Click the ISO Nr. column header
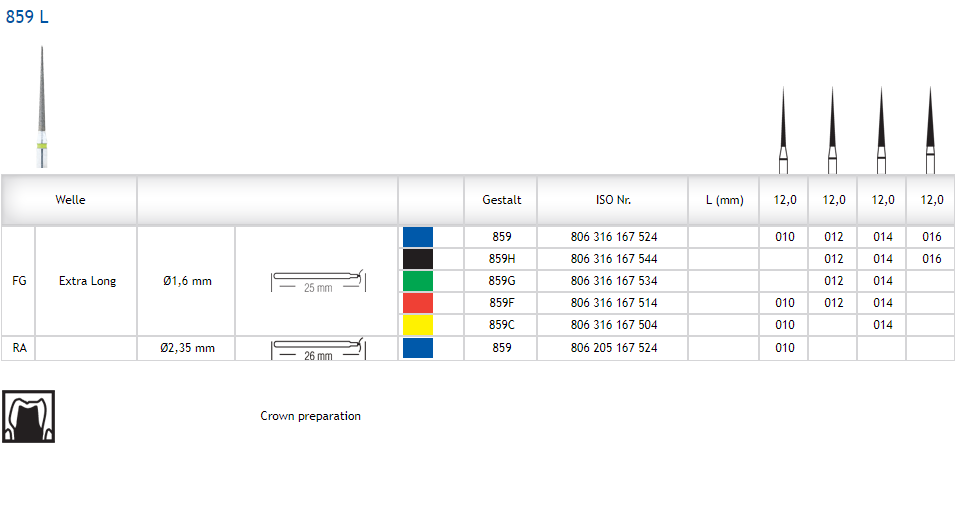Image resolution: width=958 pixels, height=507 pixels. click(x=613, y=200)
